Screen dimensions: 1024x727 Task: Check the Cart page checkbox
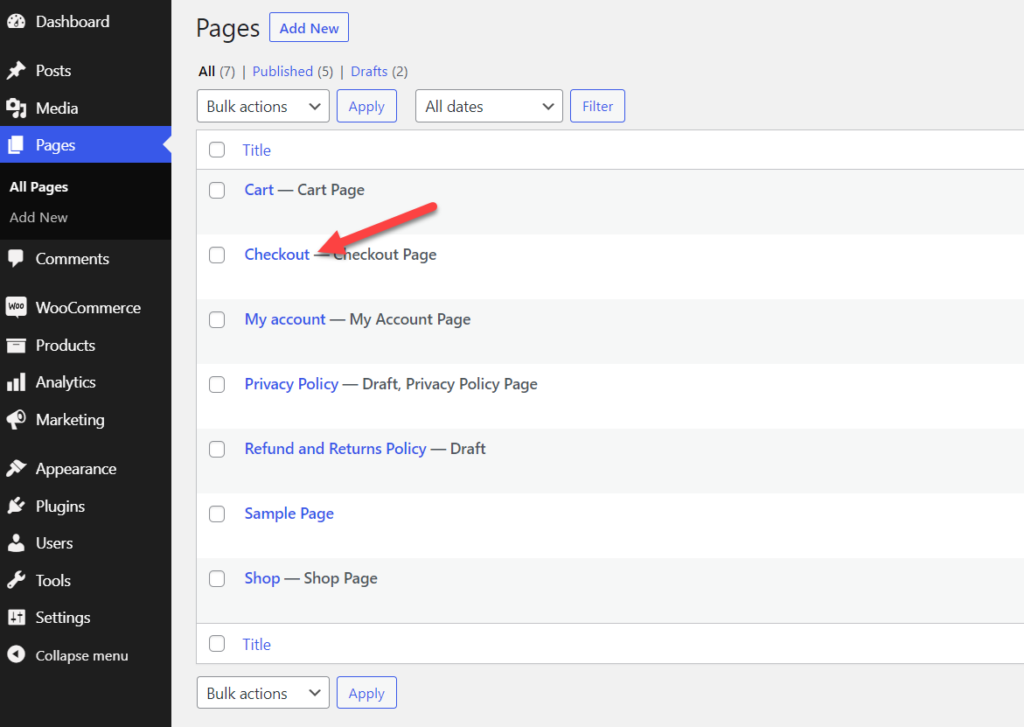pyautogui.click(x=217, y=190)
